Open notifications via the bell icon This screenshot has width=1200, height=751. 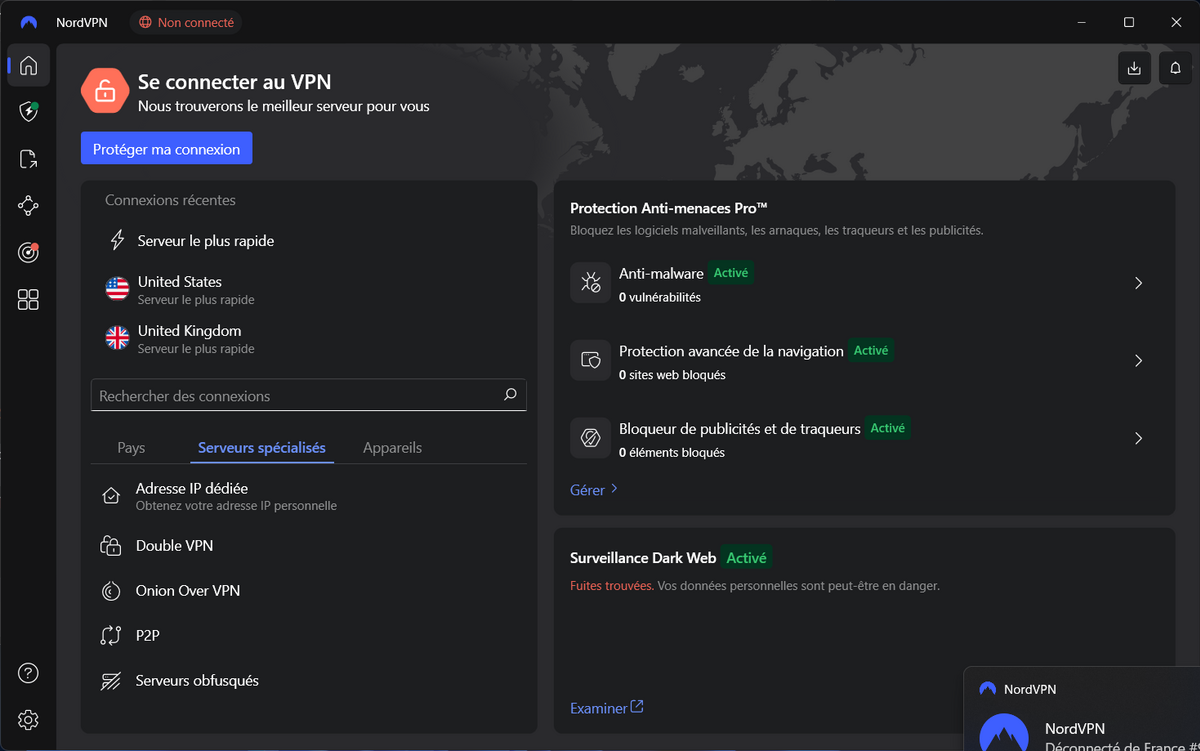click(x=1175, y=68)
